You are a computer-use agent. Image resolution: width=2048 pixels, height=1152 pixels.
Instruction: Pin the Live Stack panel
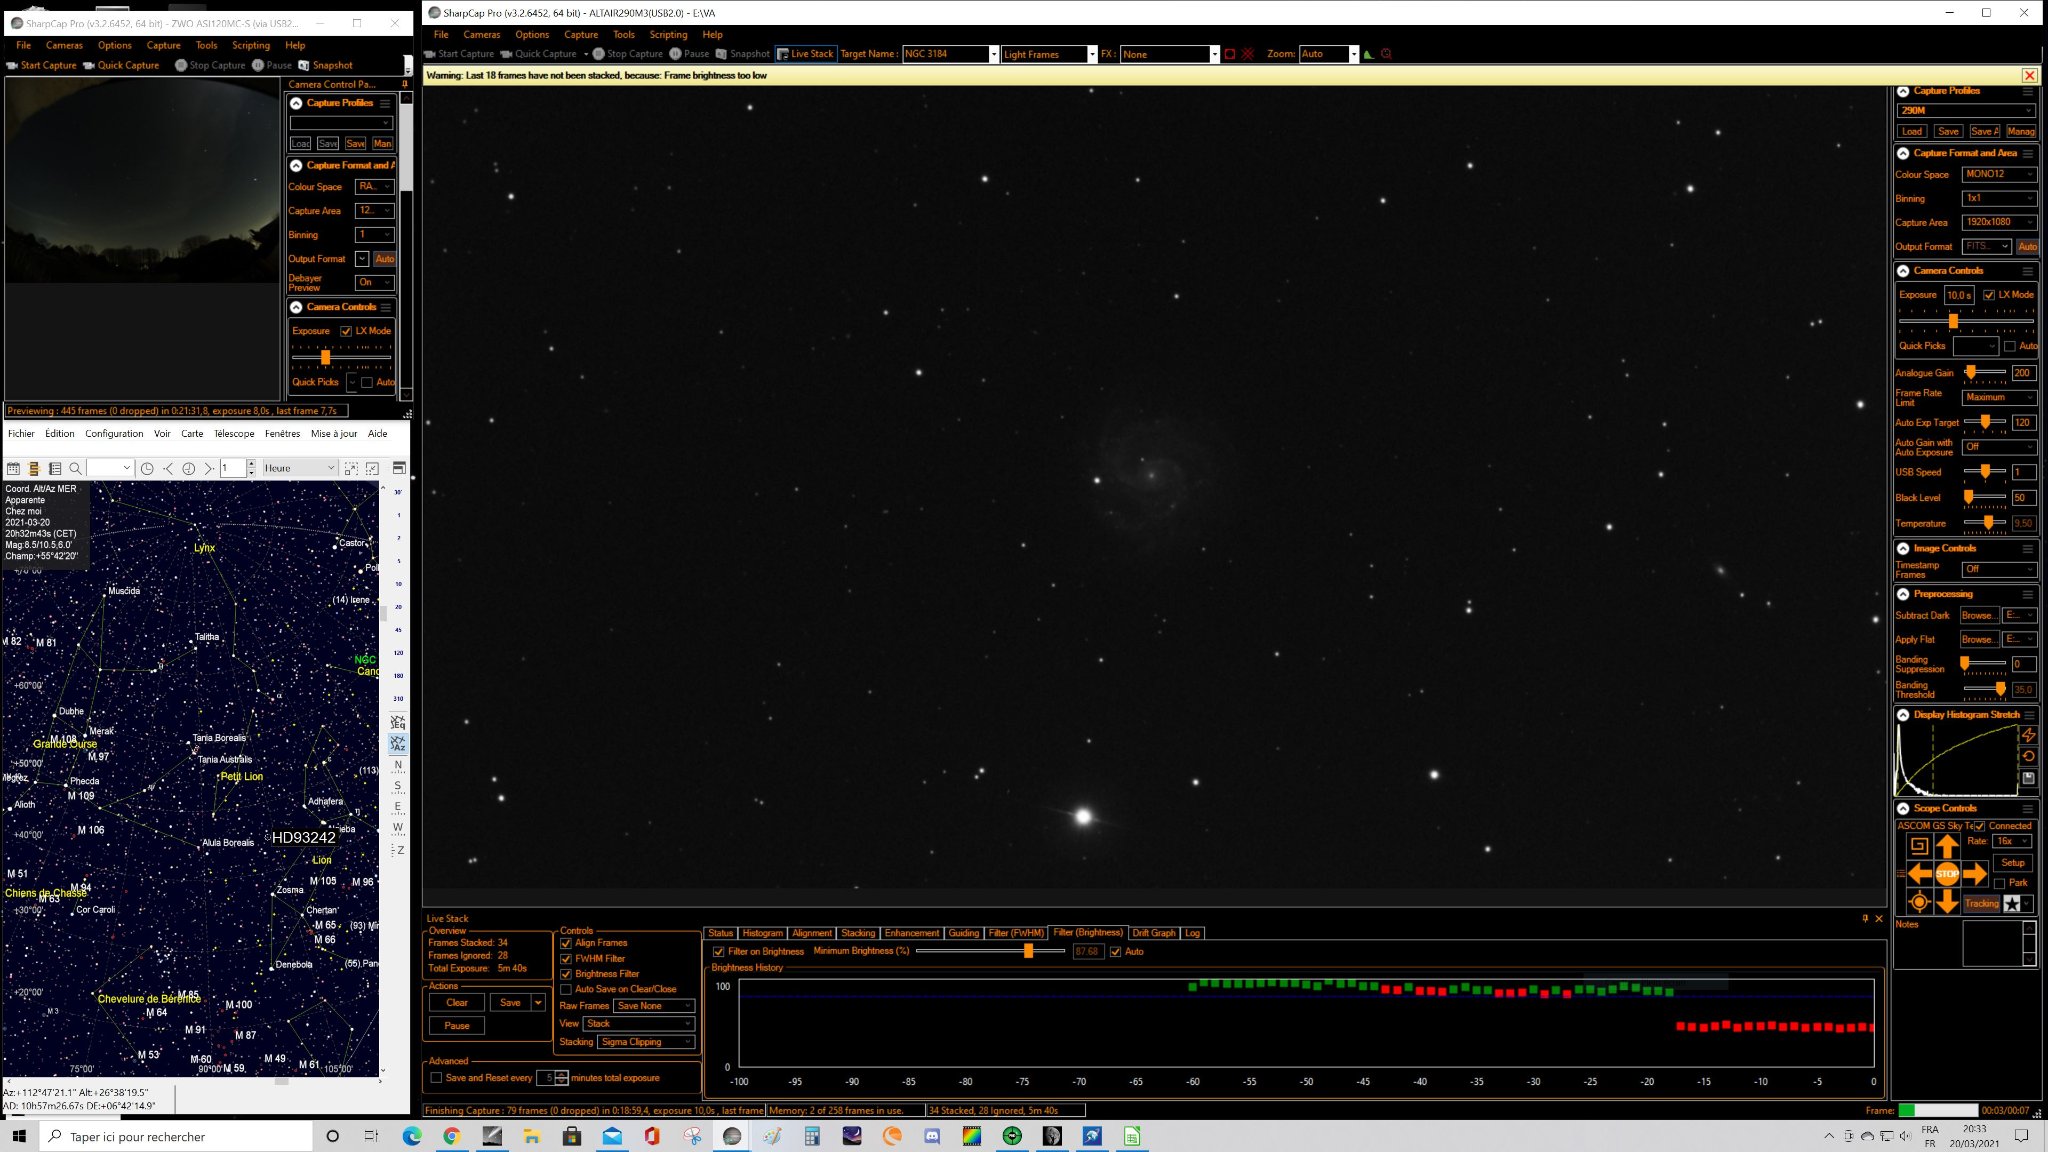(1865, 918)
